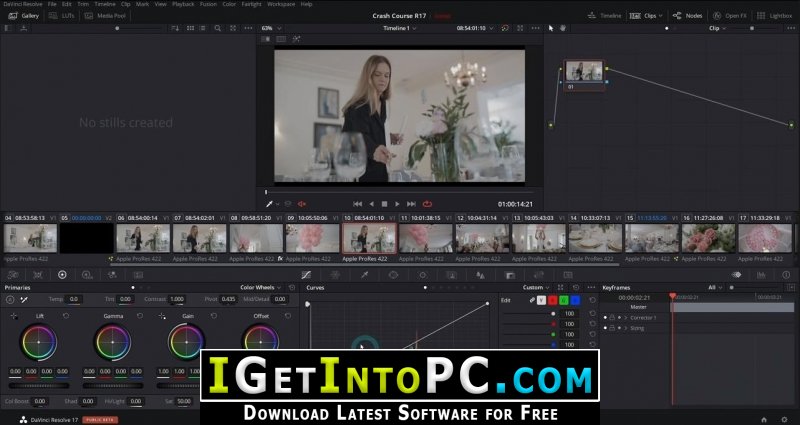Toggle the Nodes panel
The image size is (800, 425).
tap(687, 16)
